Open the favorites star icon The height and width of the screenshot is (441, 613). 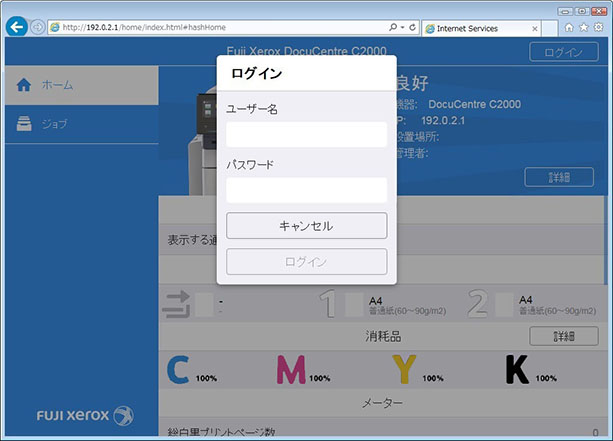pyautogui.click(x=583, y=28)
